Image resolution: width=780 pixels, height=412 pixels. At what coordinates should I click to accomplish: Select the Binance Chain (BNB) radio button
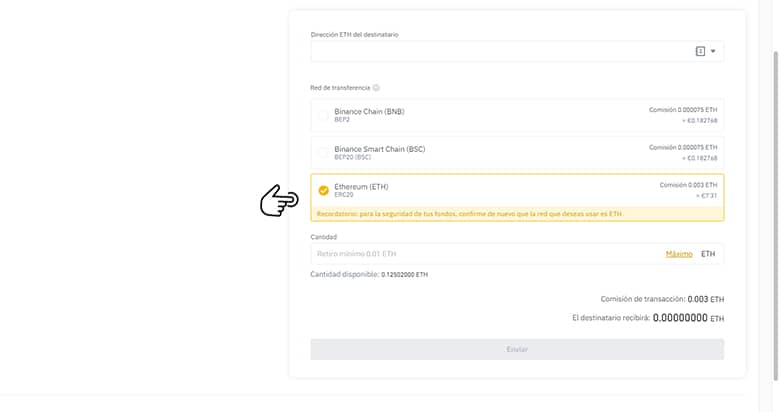pyautogui.click(x=323, y=115)
